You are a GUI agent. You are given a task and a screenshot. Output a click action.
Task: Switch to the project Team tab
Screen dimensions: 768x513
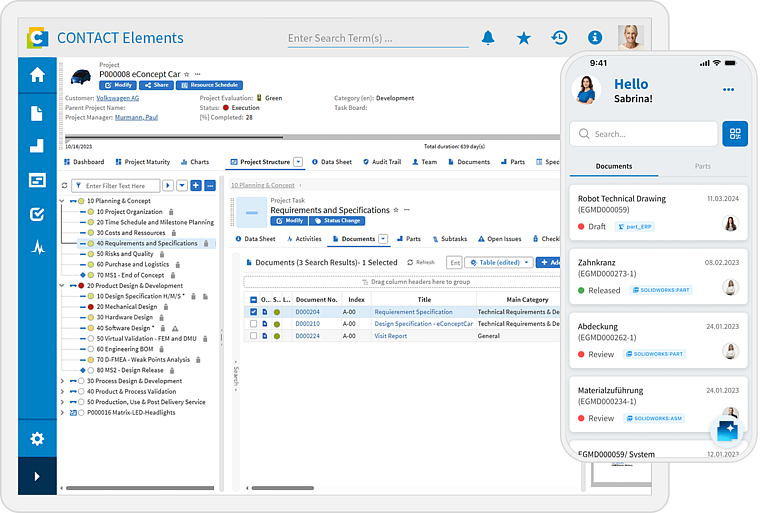click(425, 162)
